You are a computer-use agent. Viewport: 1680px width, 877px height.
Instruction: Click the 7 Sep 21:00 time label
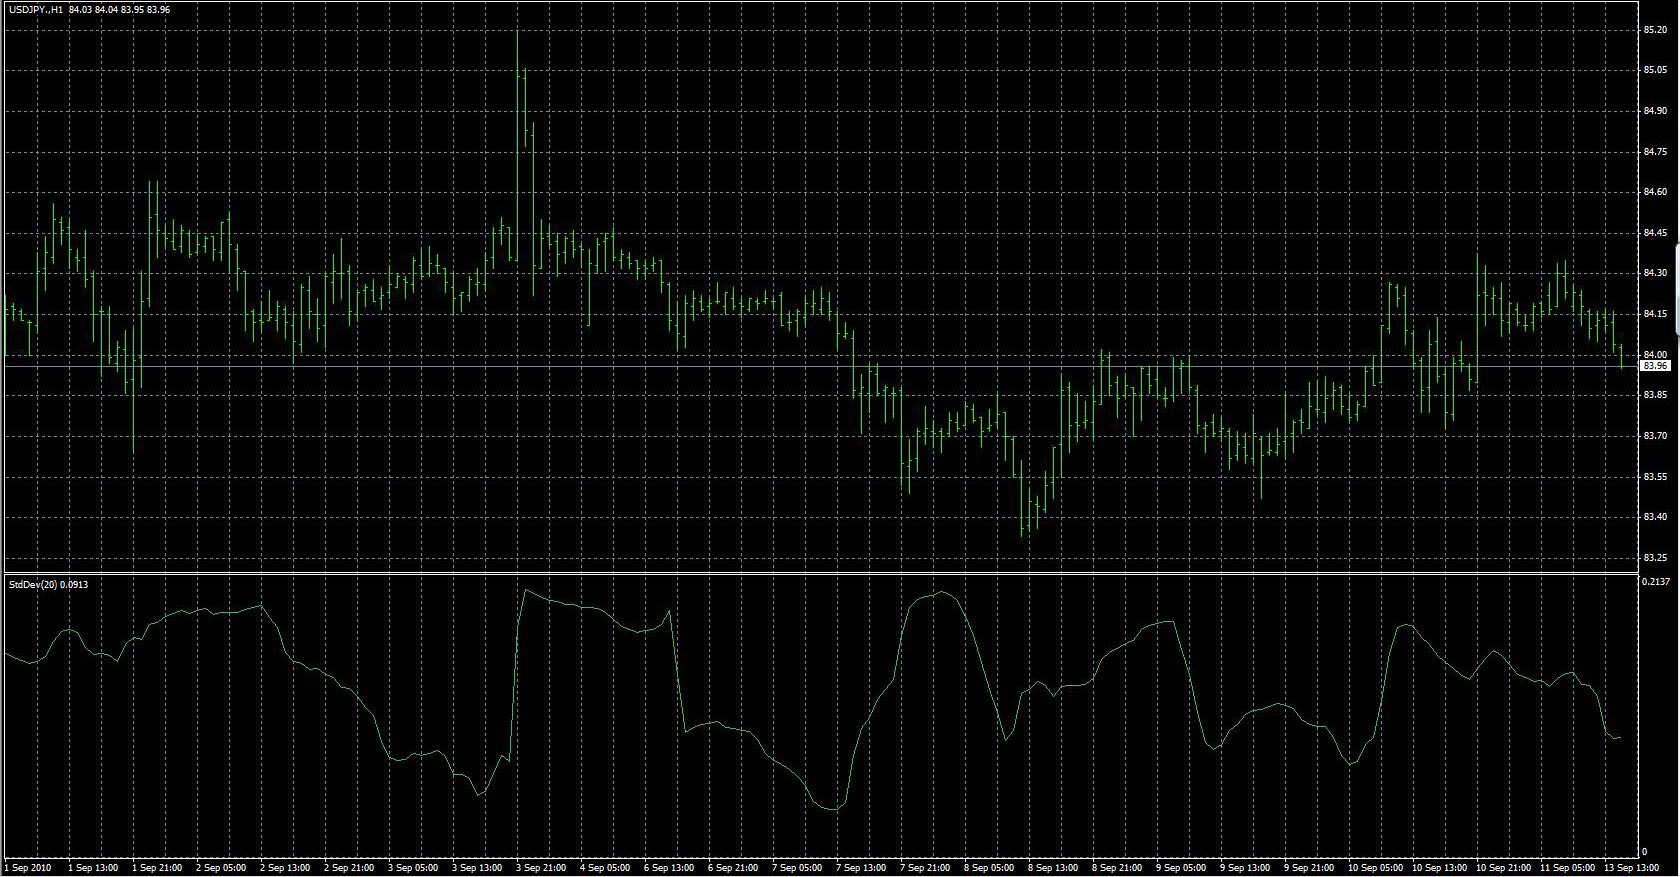(x=925, y=868)
